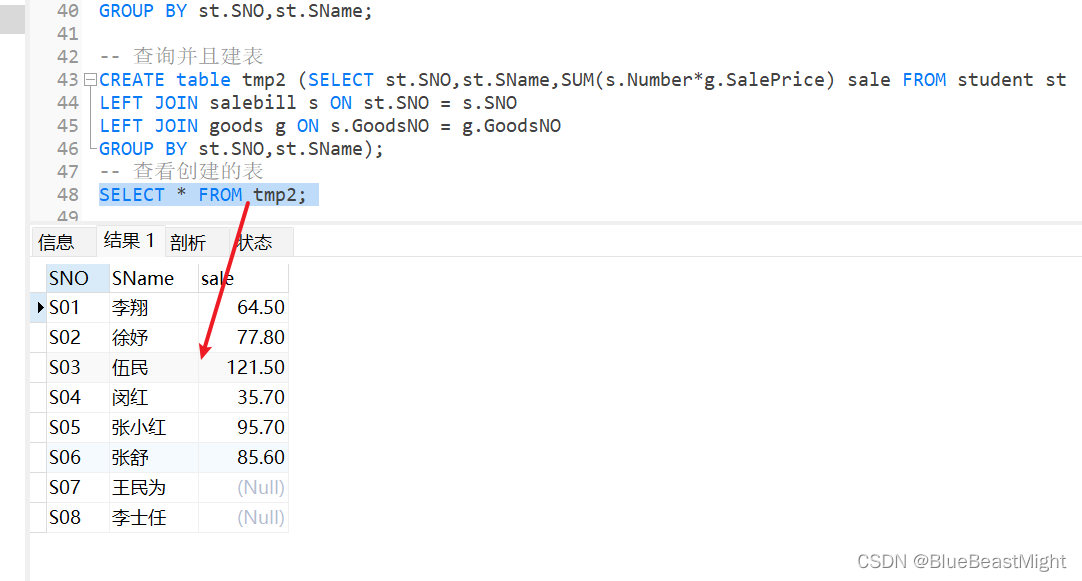Select cell S02 in SNO column
The height and width of the screenshot is (581, 1082).
pyautogui.click(x=78, y=337)
